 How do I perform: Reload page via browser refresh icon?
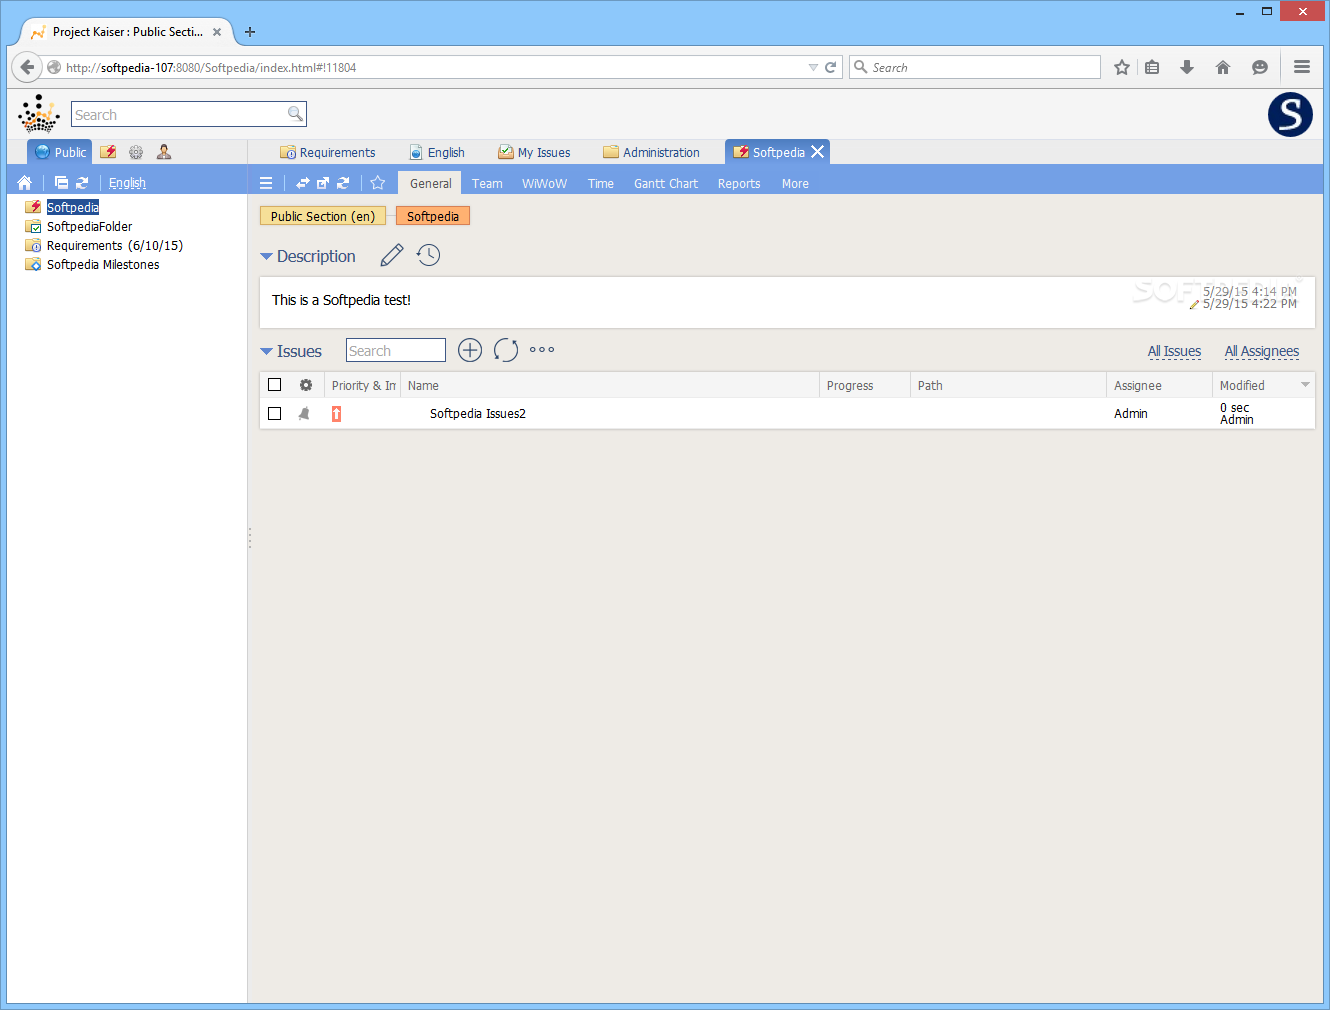tap(830, 67)
